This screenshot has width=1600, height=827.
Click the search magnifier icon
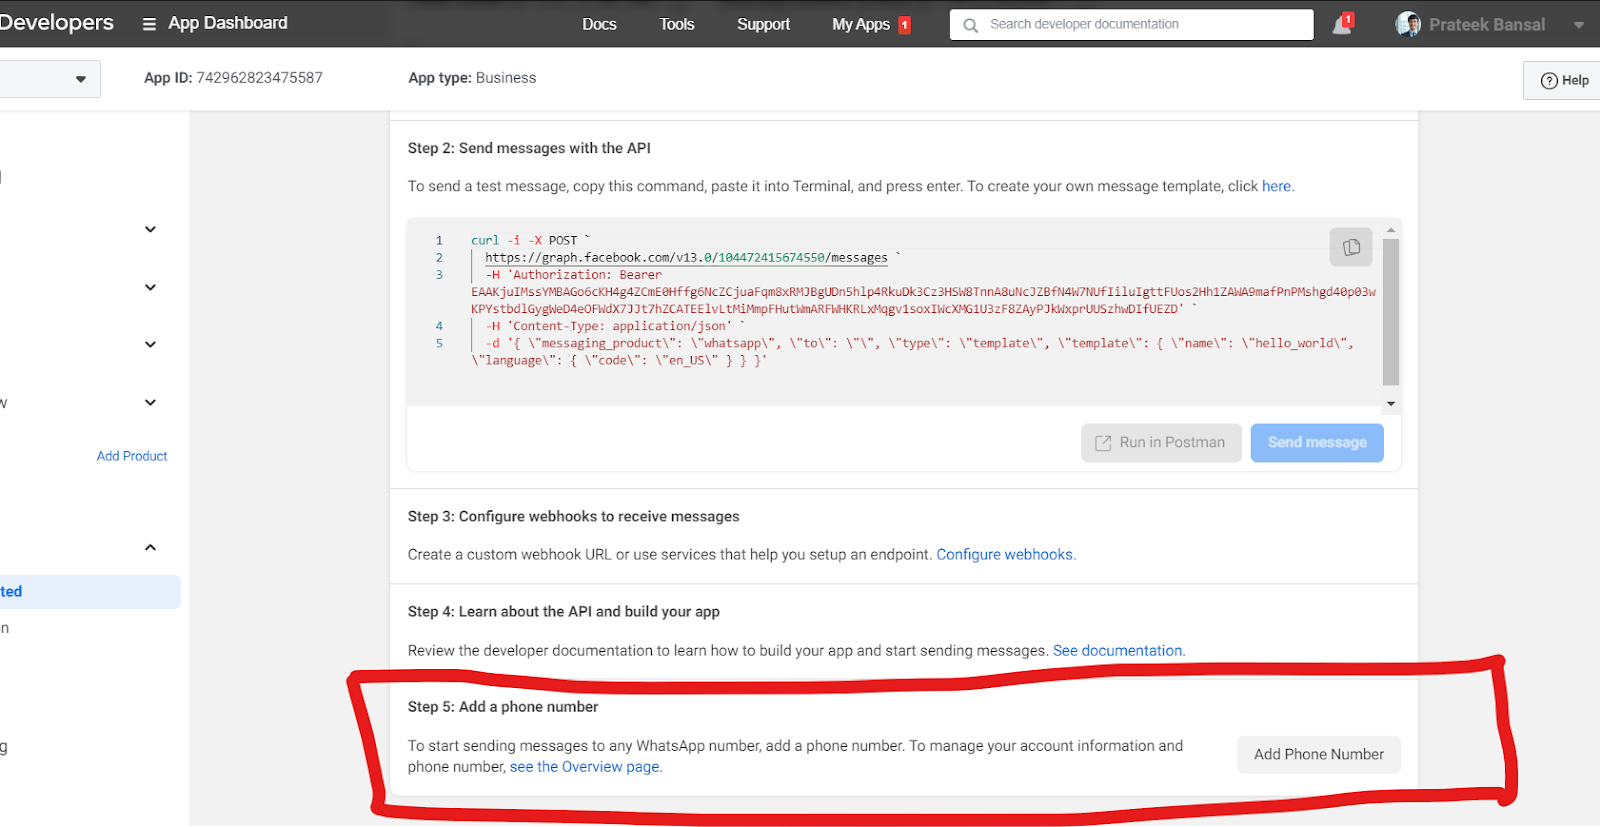tap(970, 25)
